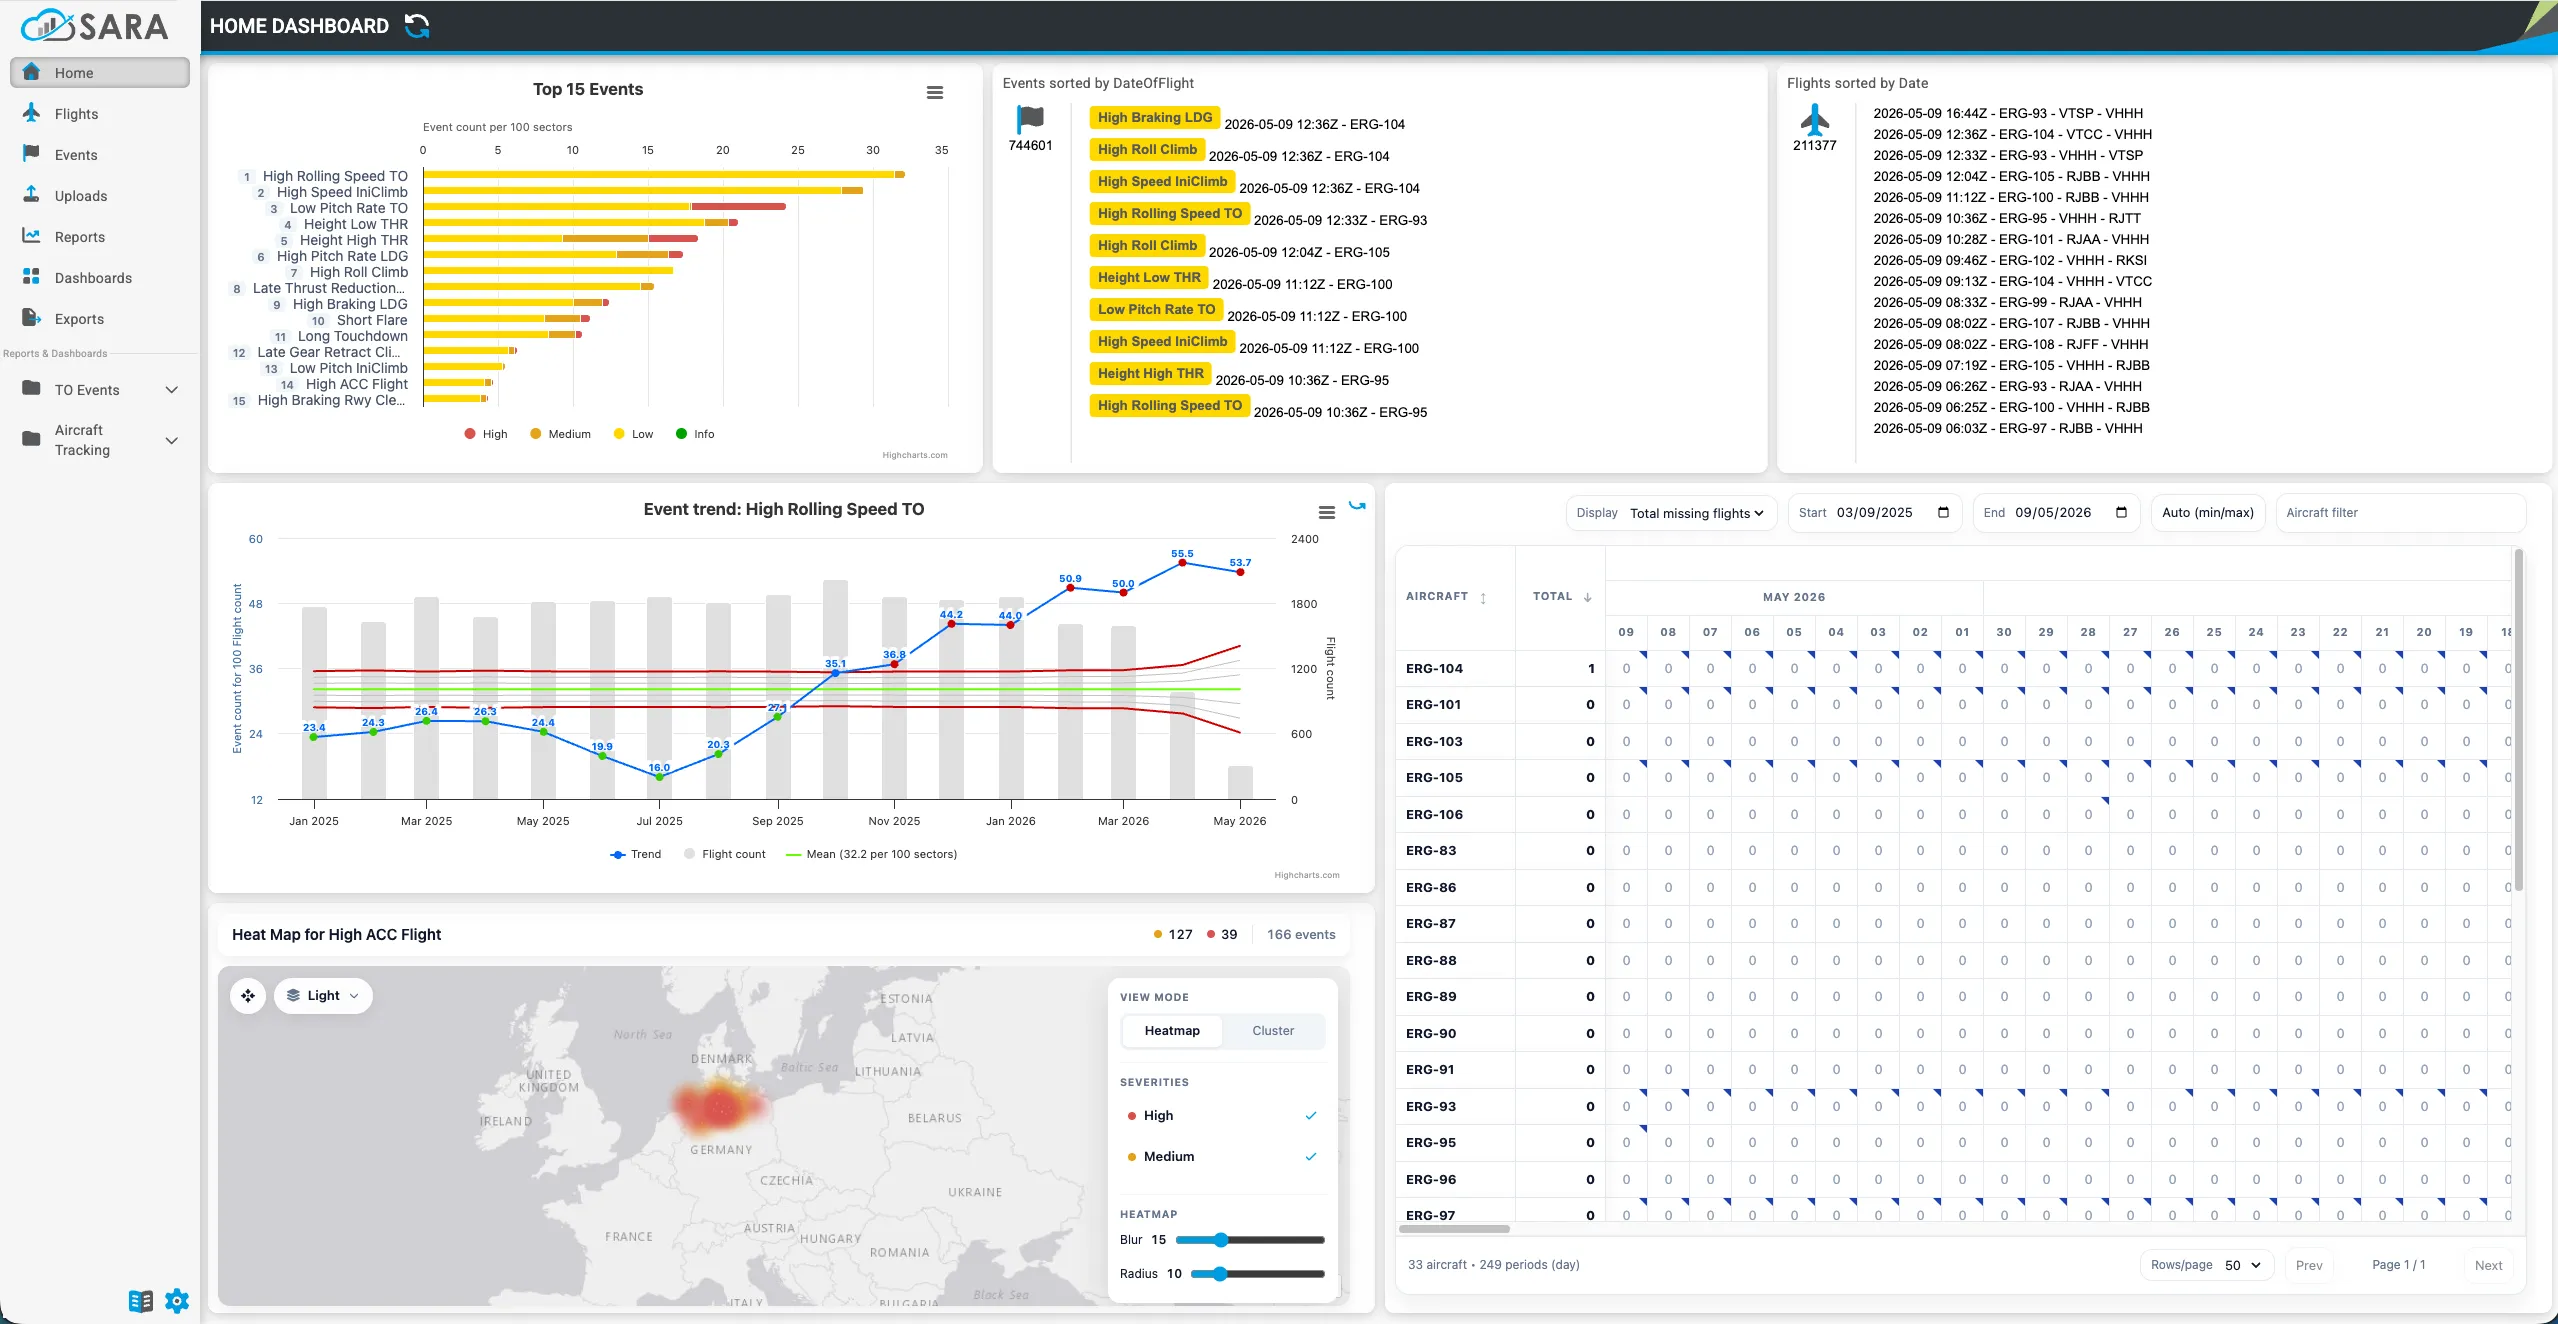Open the Height Low THR event tag
Image resolution: width=2558 pixels, height=1324 pixels.
(1149, 277)
